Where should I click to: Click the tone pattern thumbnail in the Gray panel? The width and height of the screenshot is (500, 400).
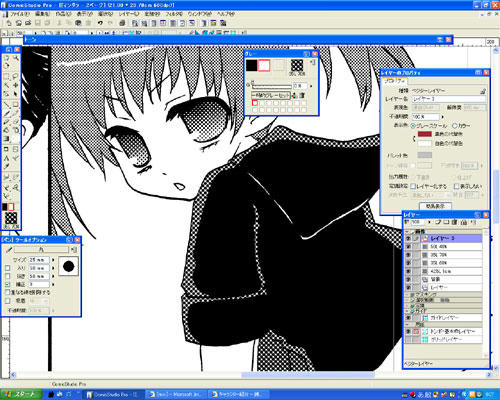coord(297,65)
